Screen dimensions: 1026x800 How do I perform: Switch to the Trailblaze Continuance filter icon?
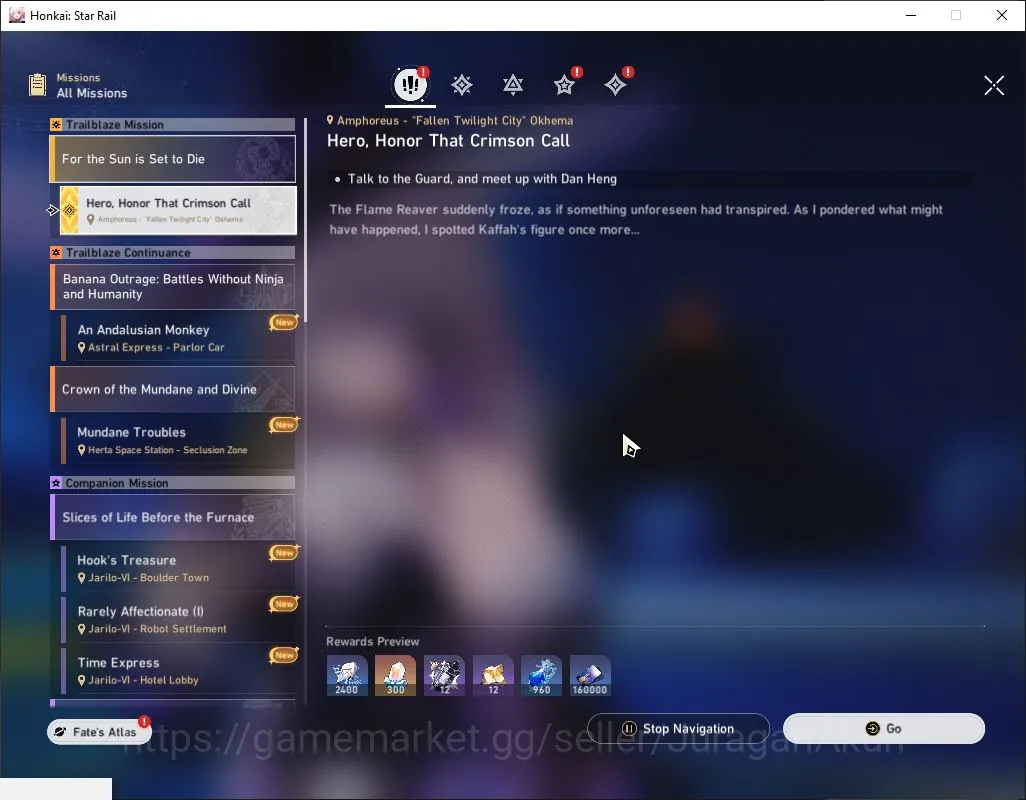513,85
